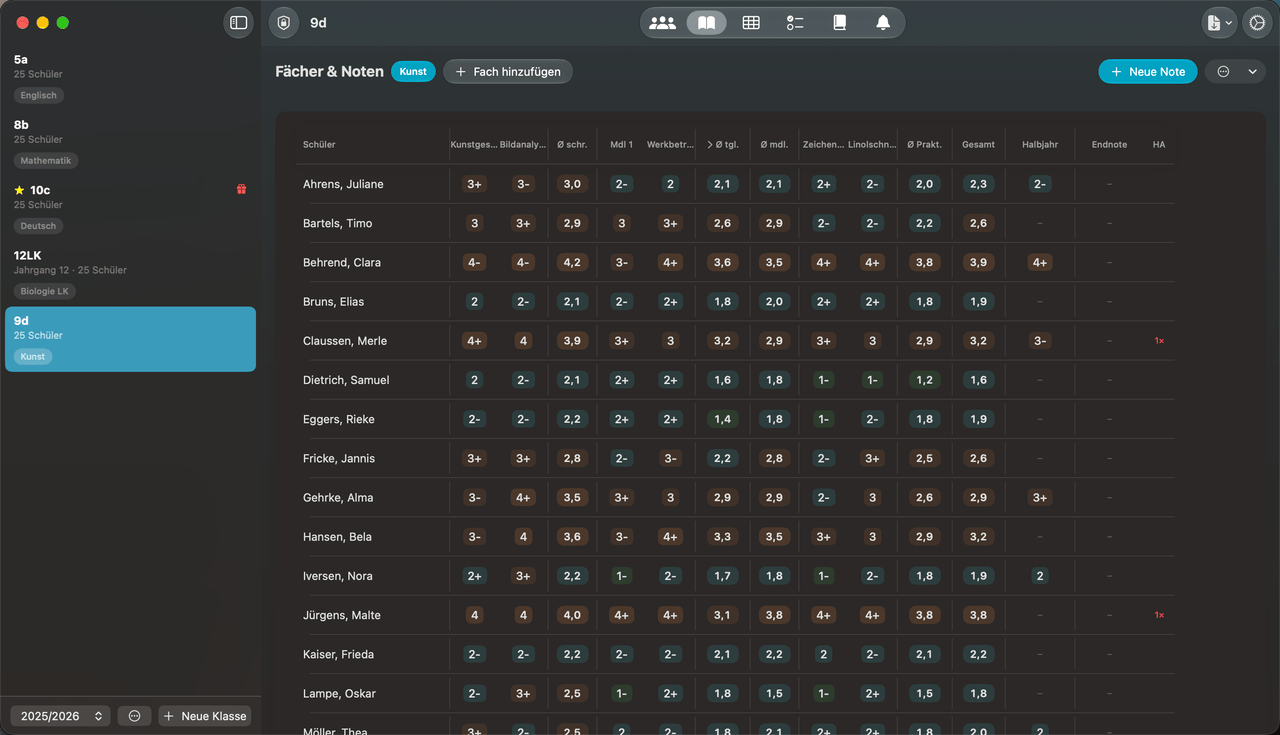The image size is (1280, 735).
Task: Open notifications via the bell icon
Action: click(x=883, y=23)
